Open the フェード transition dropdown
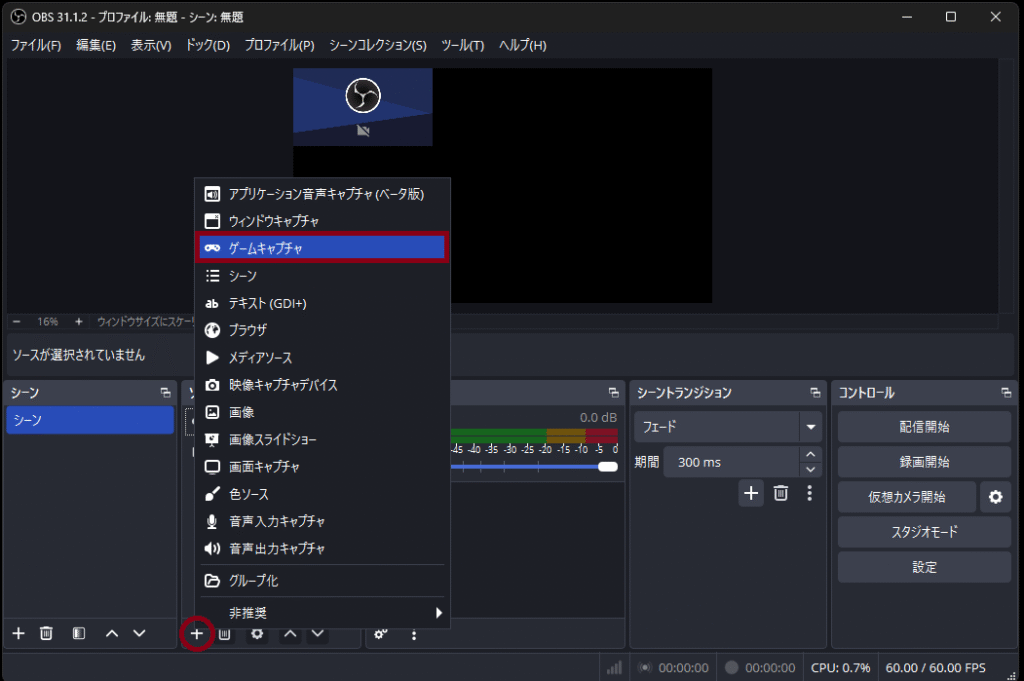This screenshot has width=1024, height=681. click(x=728, y=427)
